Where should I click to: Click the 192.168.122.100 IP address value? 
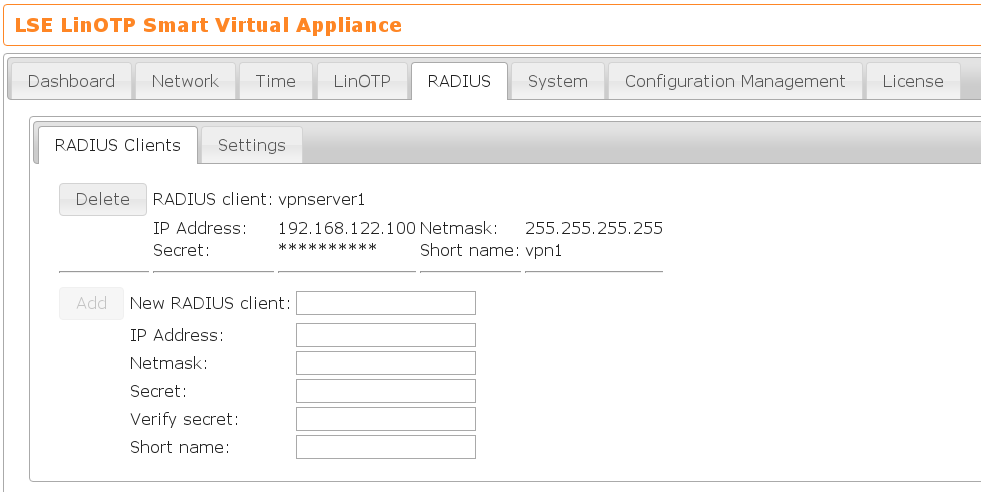[x=346, y=228]
